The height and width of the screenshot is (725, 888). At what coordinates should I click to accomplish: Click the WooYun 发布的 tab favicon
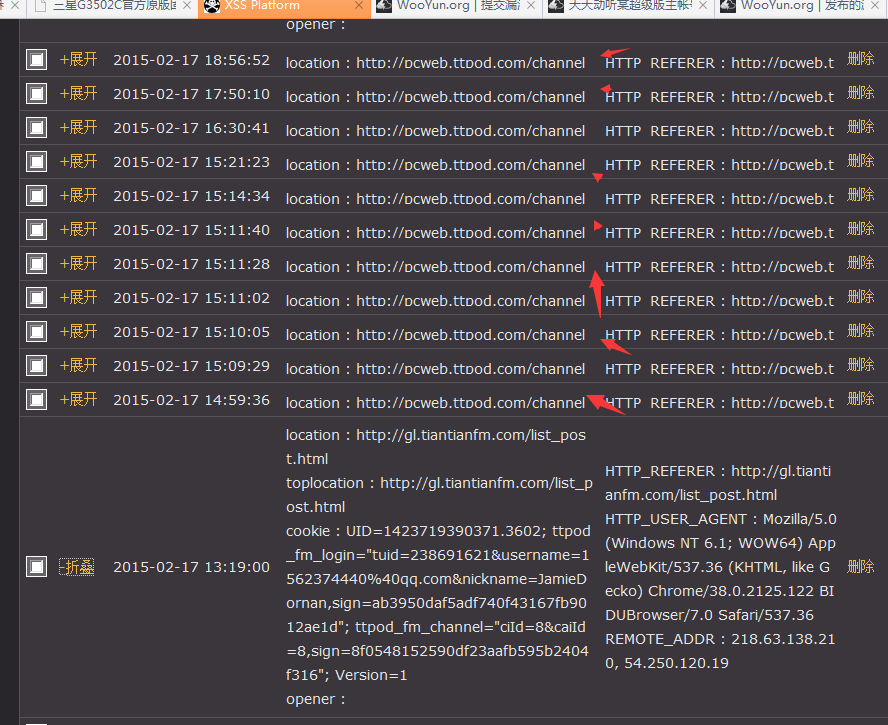tap(728, 6)
